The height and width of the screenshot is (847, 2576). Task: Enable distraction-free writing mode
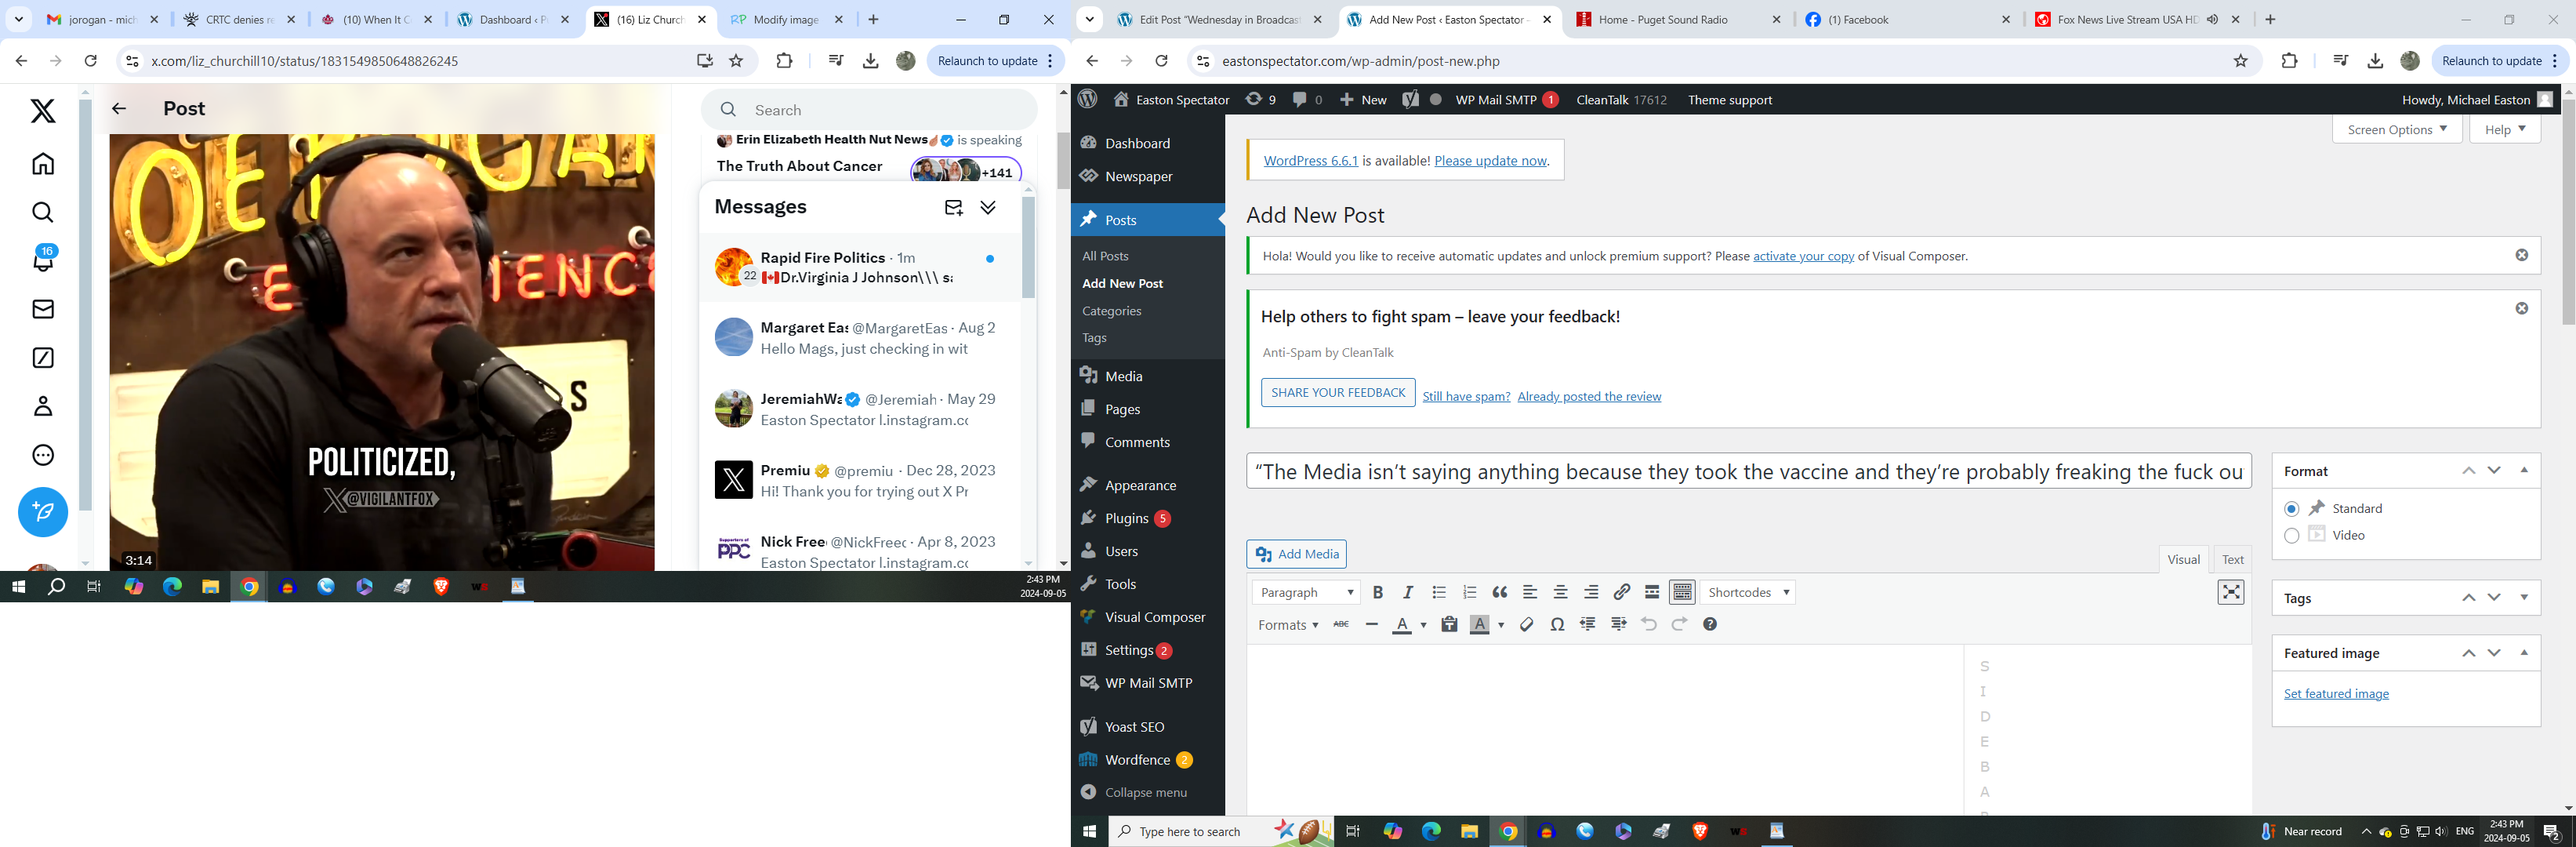coord(2230,593)
